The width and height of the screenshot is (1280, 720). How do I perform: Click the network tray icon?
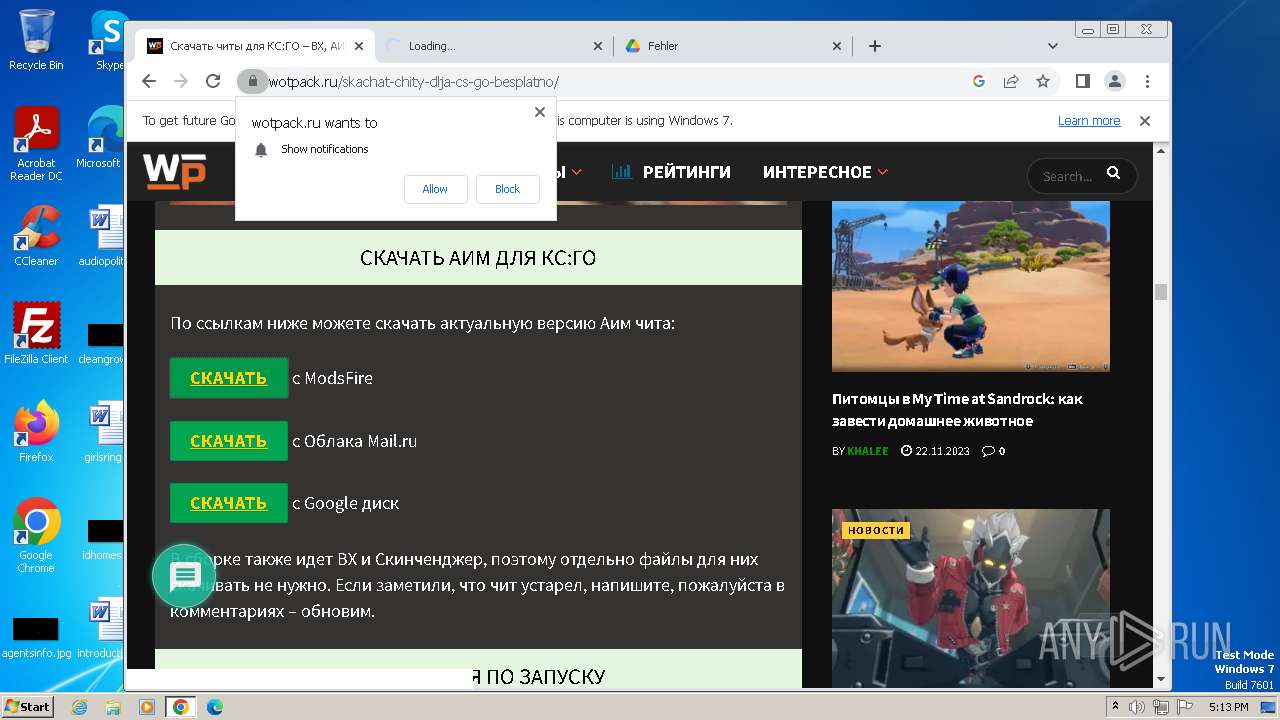tap(1160, 707)
